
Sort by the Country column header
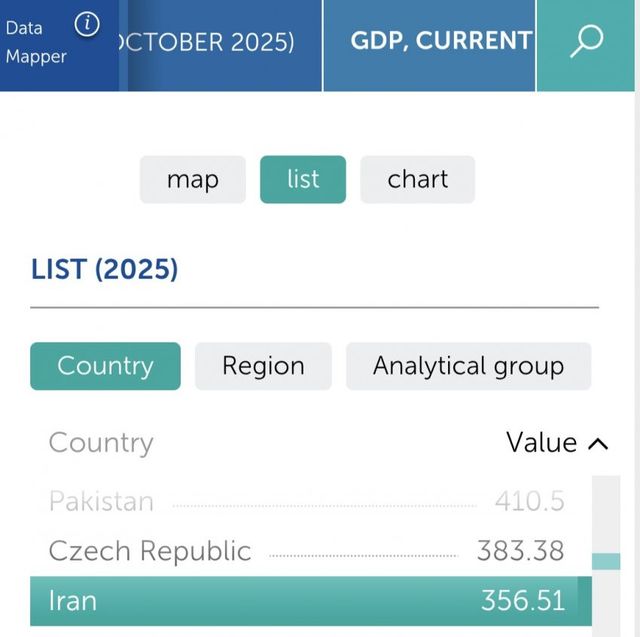click(101, 443)
